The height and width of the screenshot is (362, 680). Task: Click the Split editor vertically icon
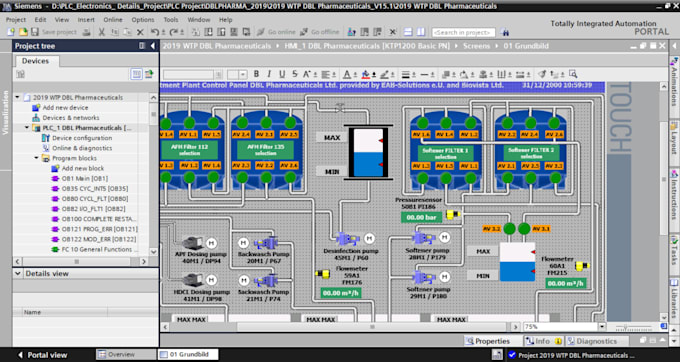[x=421, y=32]
